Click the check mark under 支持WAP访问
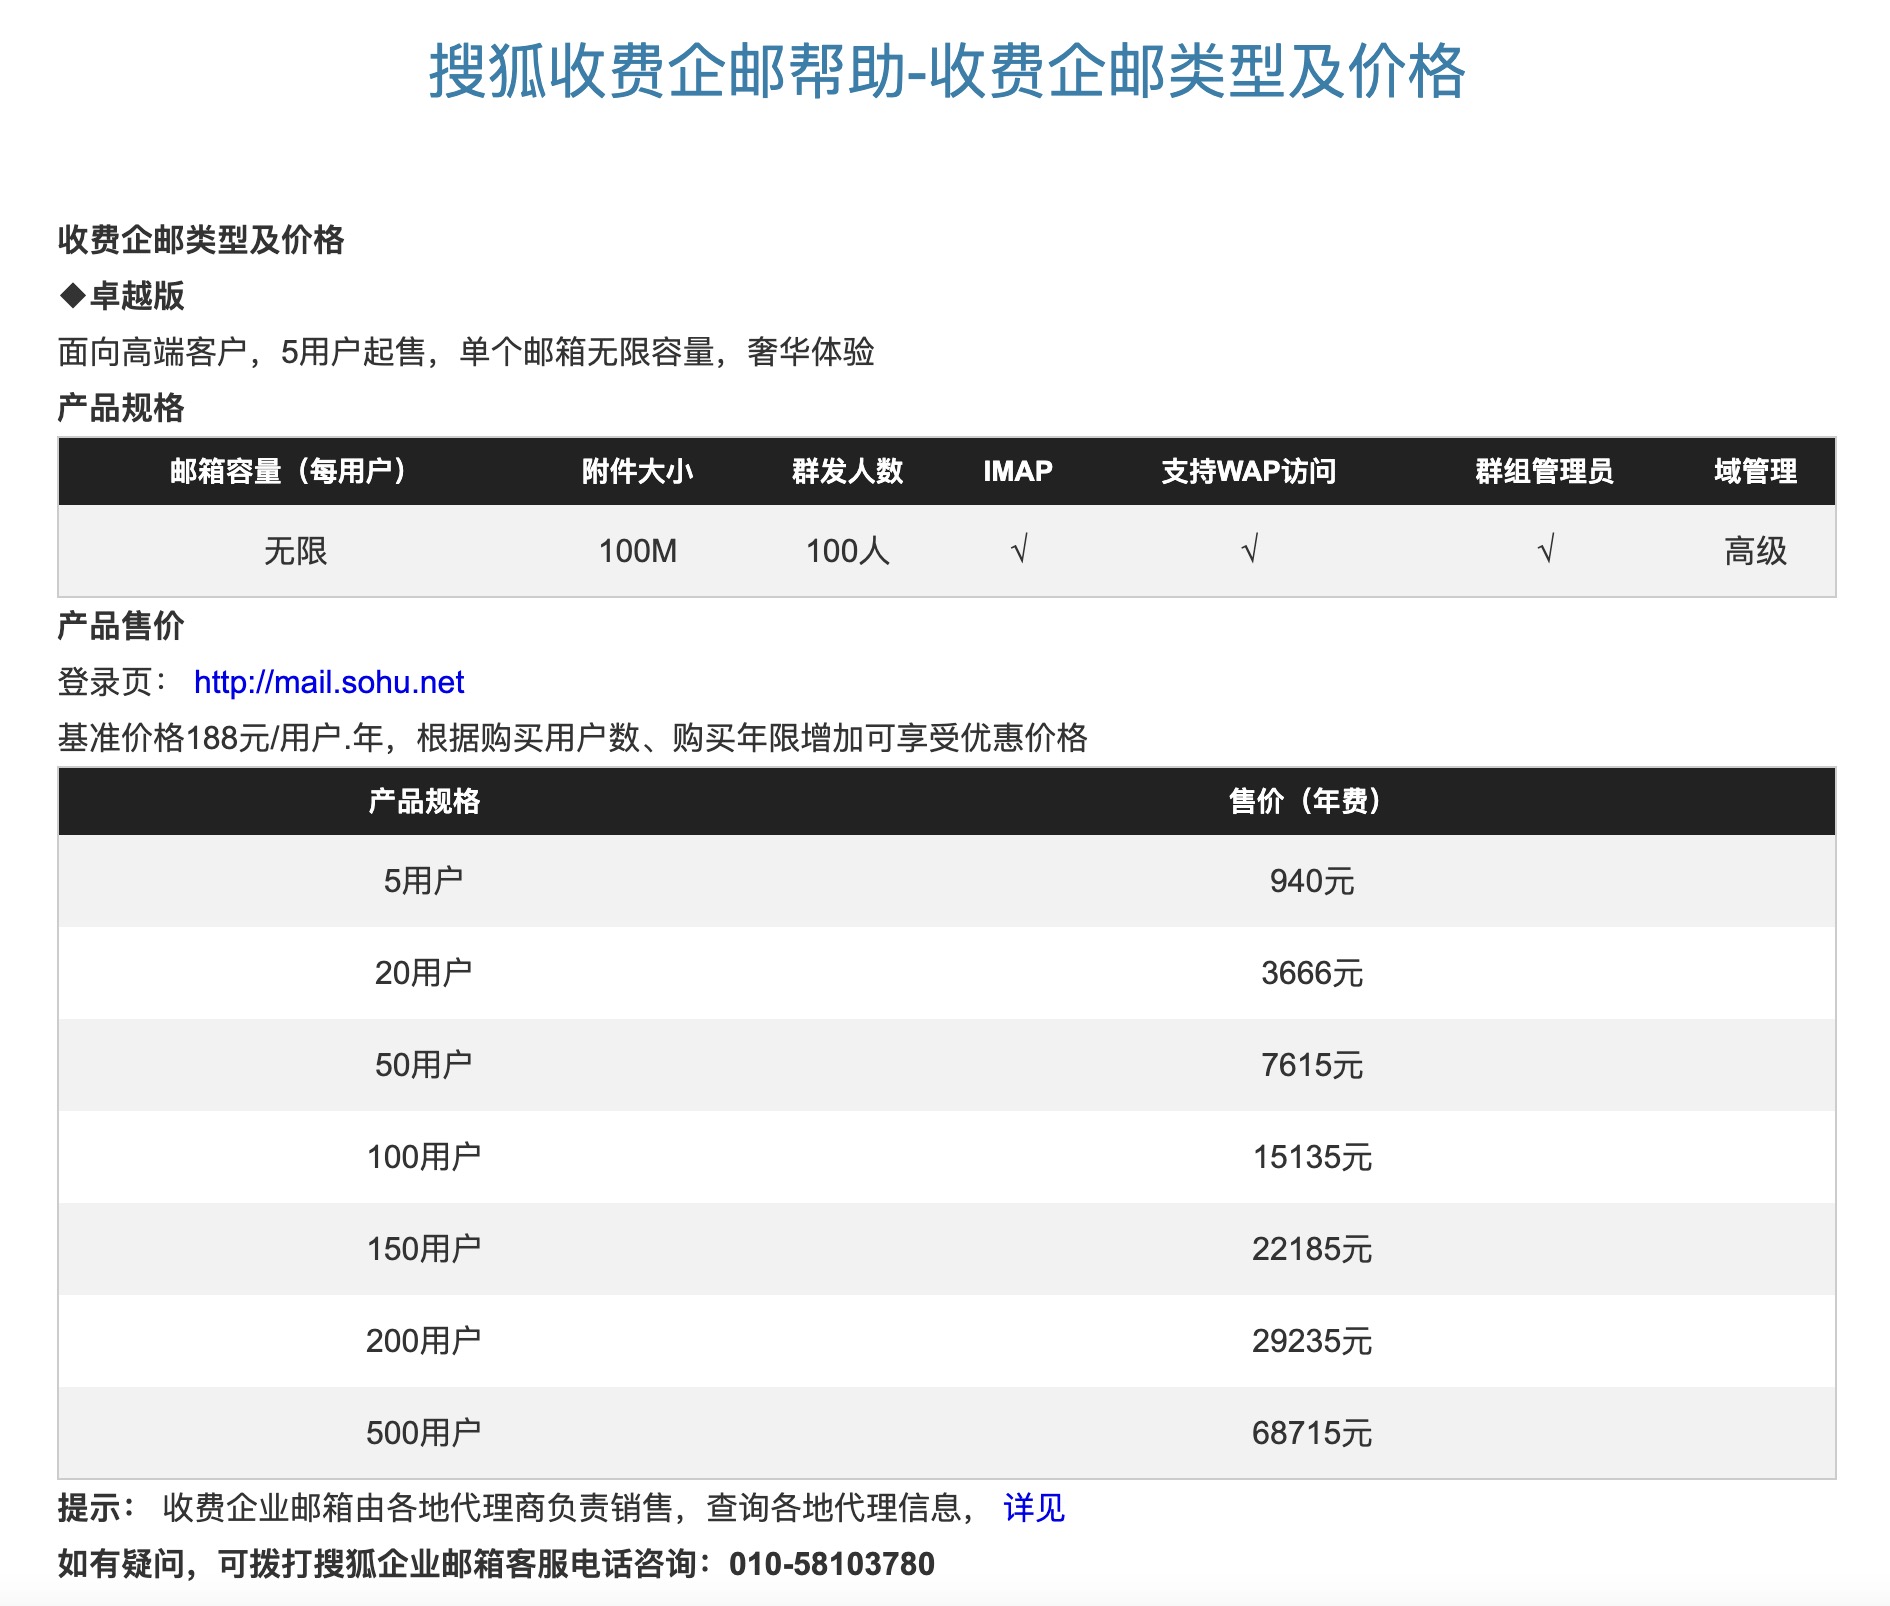Image resolution: width=1890 pixels, height=1606 pixels. coord(1249,549)
